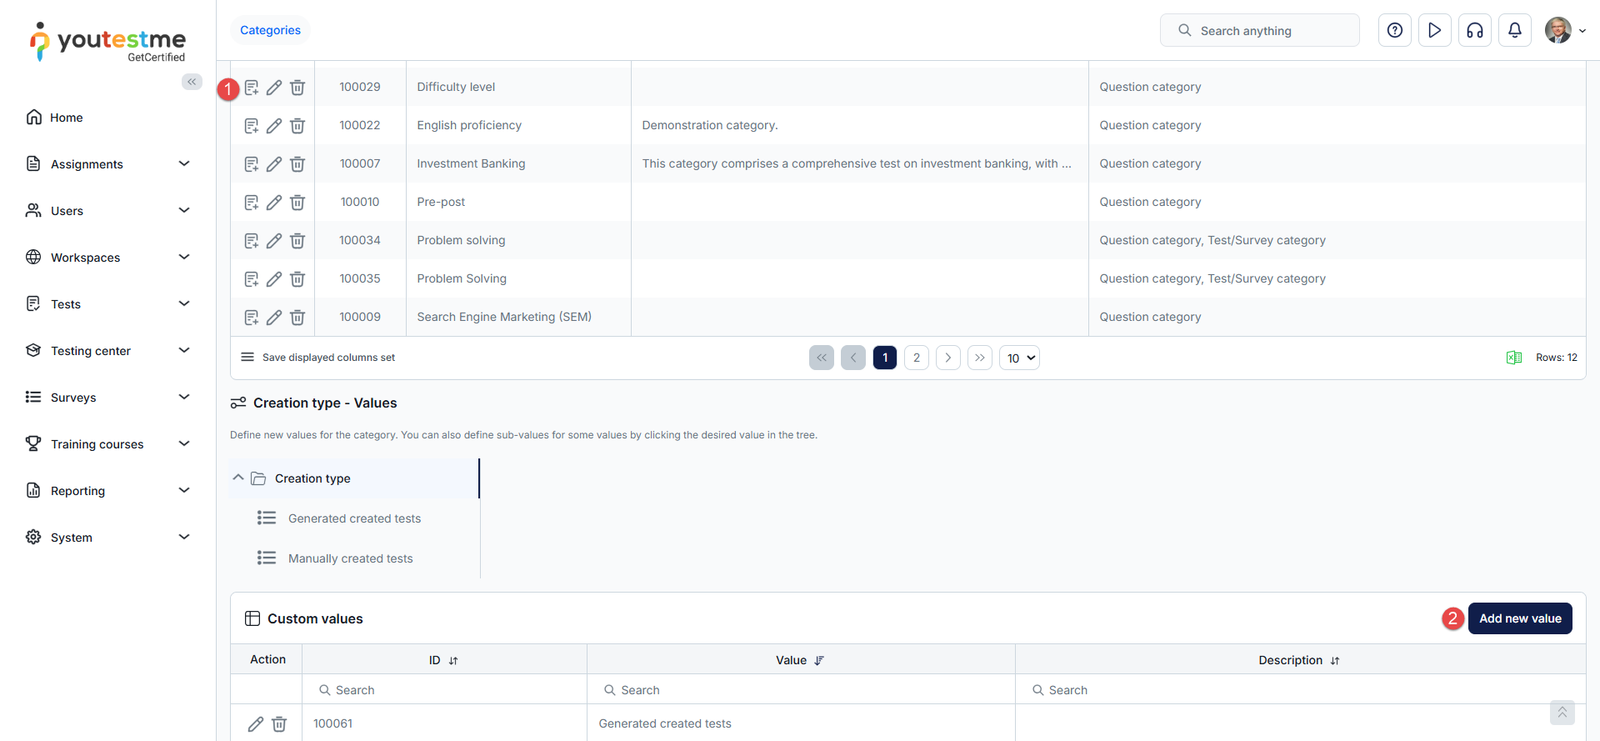Sort custom values by ID column
Viewport: 1600px width, 741px height.
click(453, 661)
